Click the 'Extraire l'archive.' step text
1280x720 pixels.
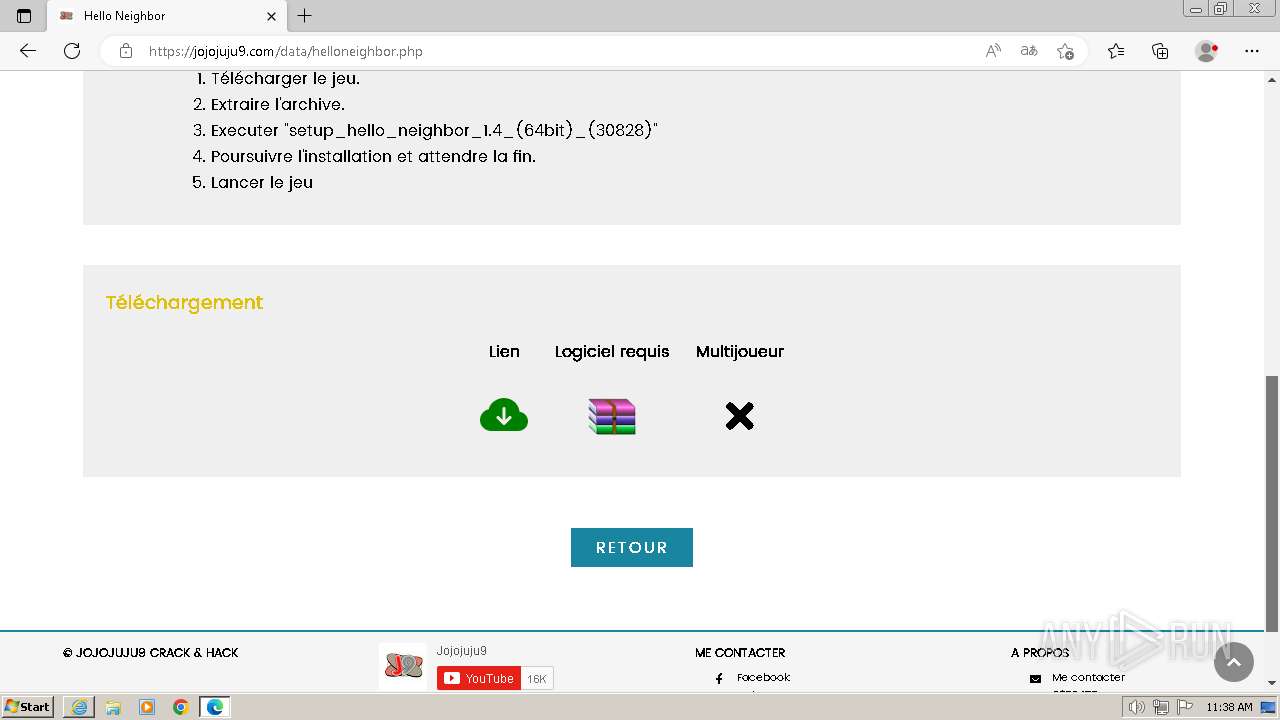coord(277,104)
